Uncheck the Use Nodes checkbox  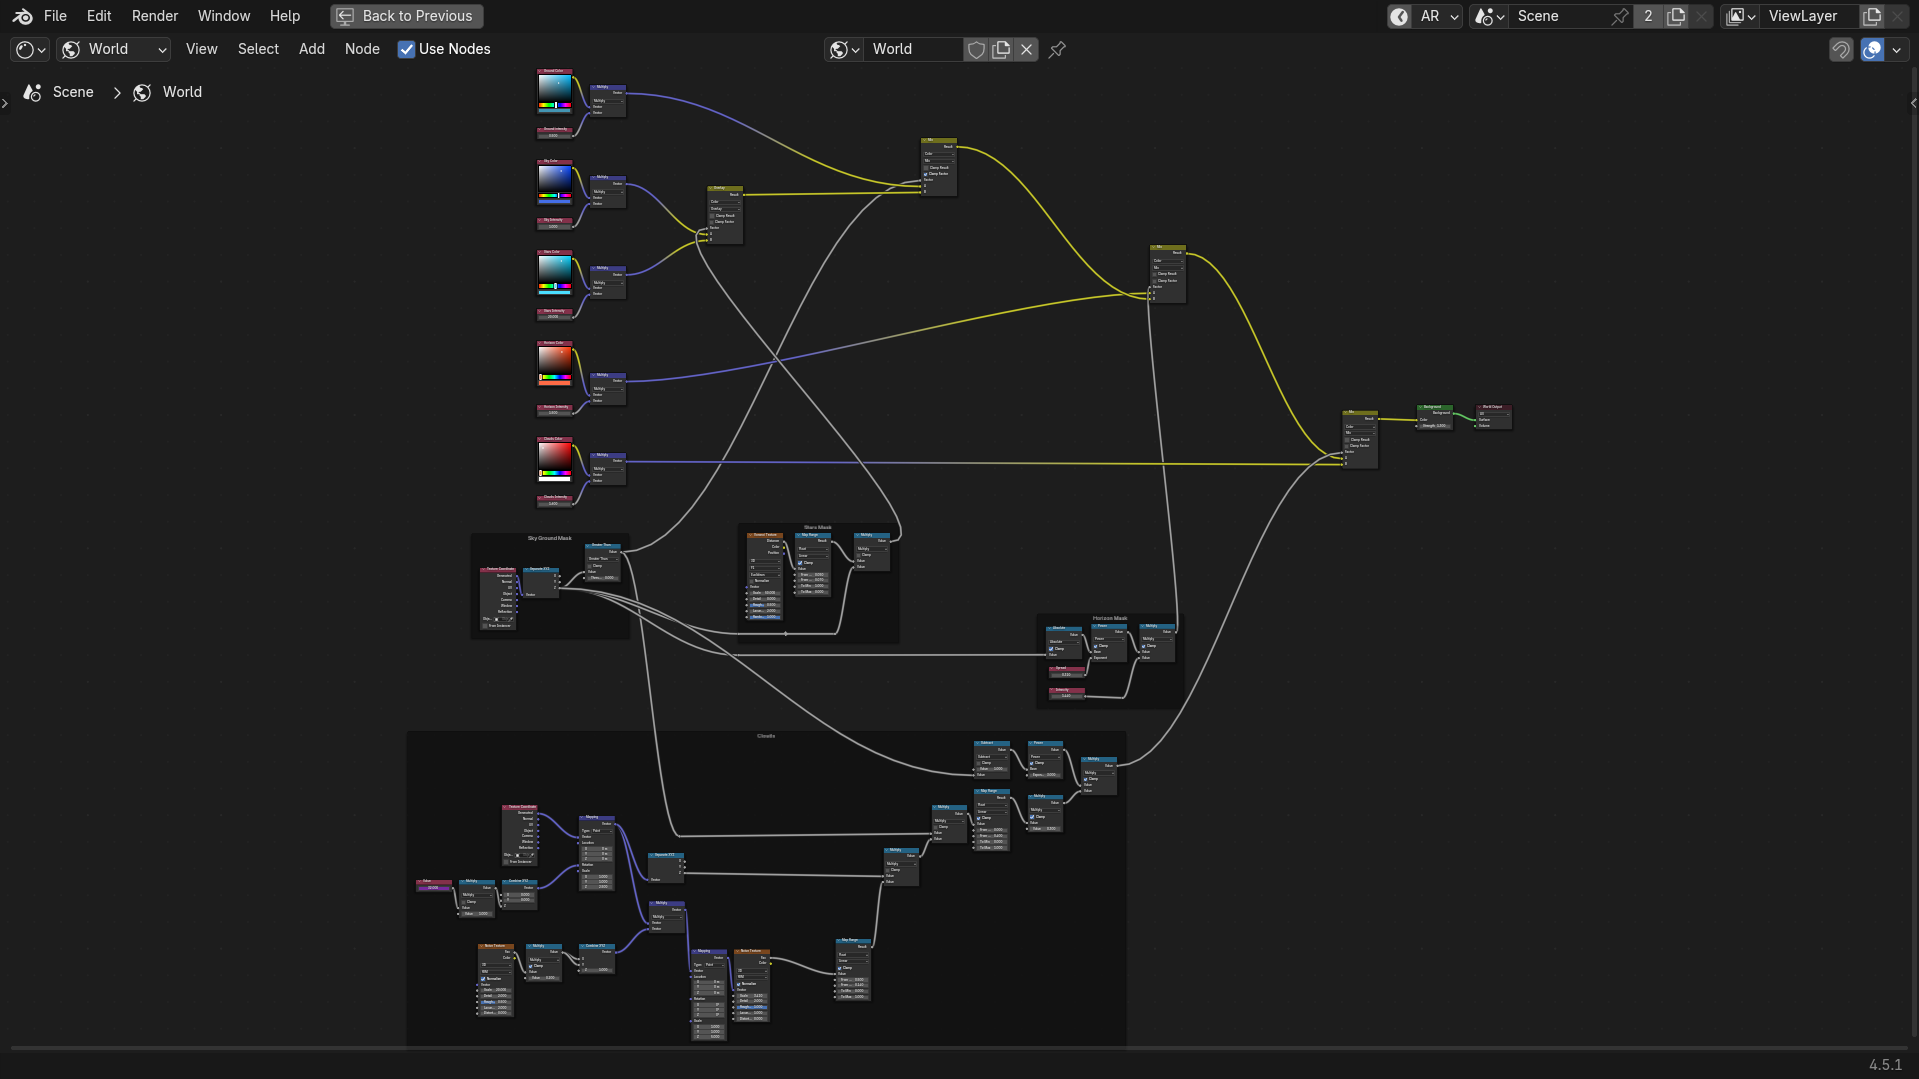click(x=406, y=49)
